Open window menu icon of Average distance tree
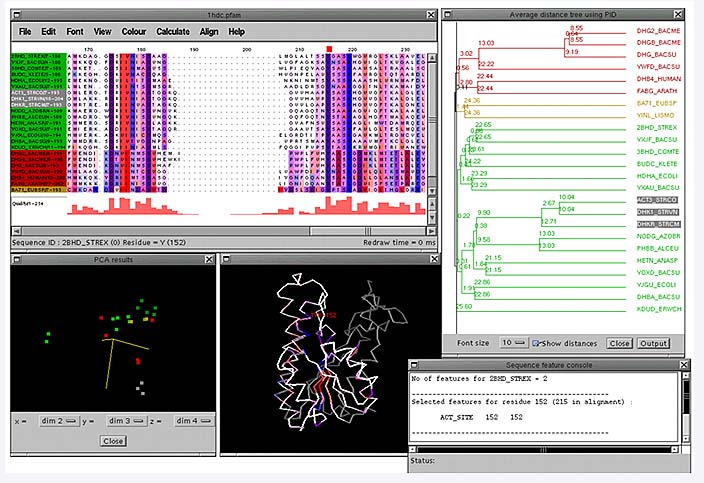This screenshot has width=704, height=483. tap(449, 13)
